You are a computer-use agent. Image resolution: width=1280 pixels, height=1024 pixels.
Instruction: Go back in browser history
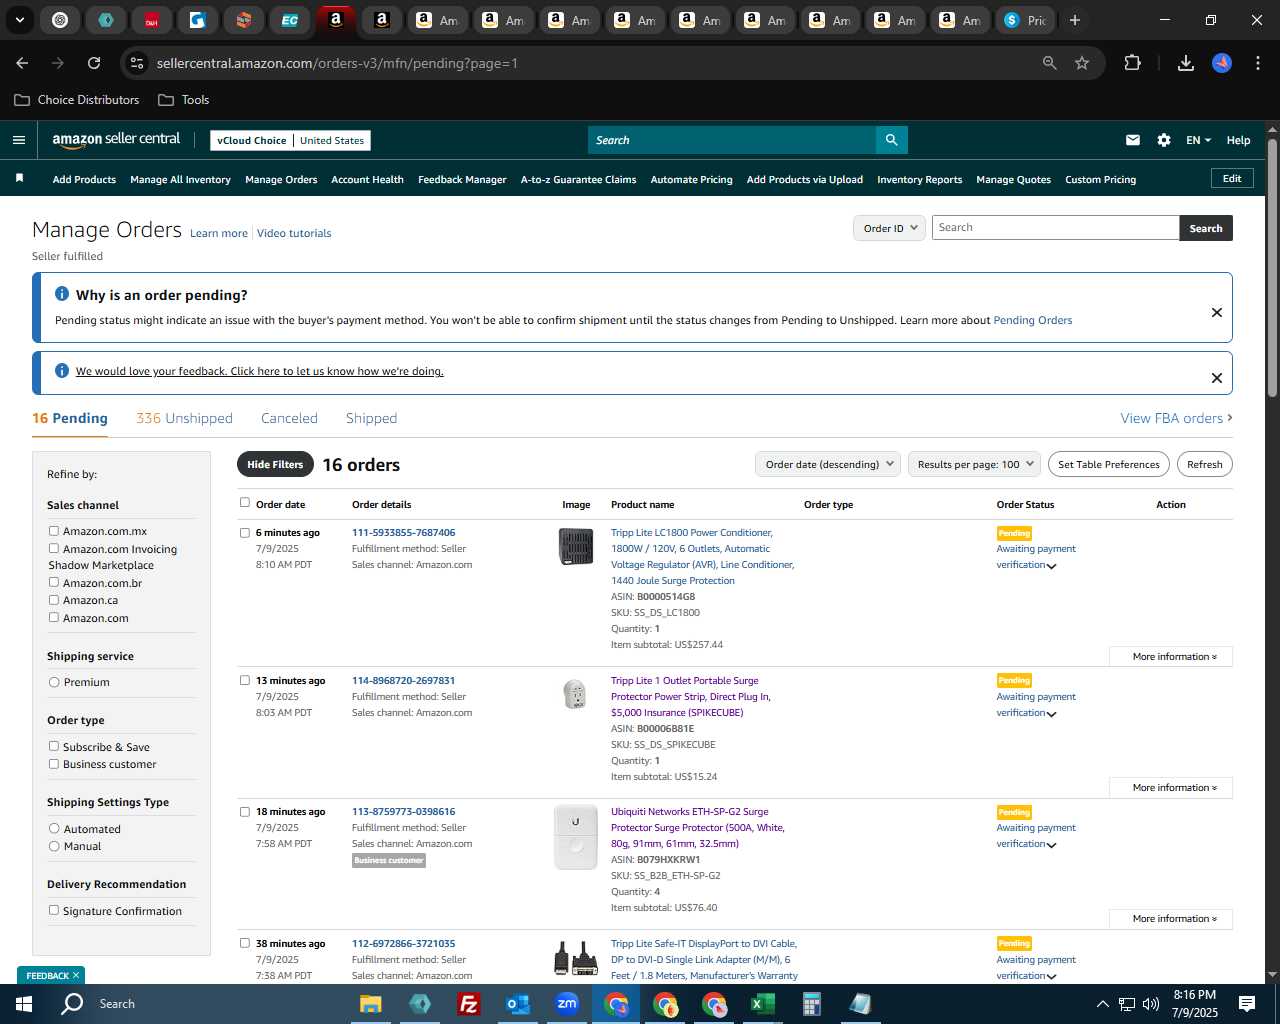pyautogui.click(x=22, y=63)
